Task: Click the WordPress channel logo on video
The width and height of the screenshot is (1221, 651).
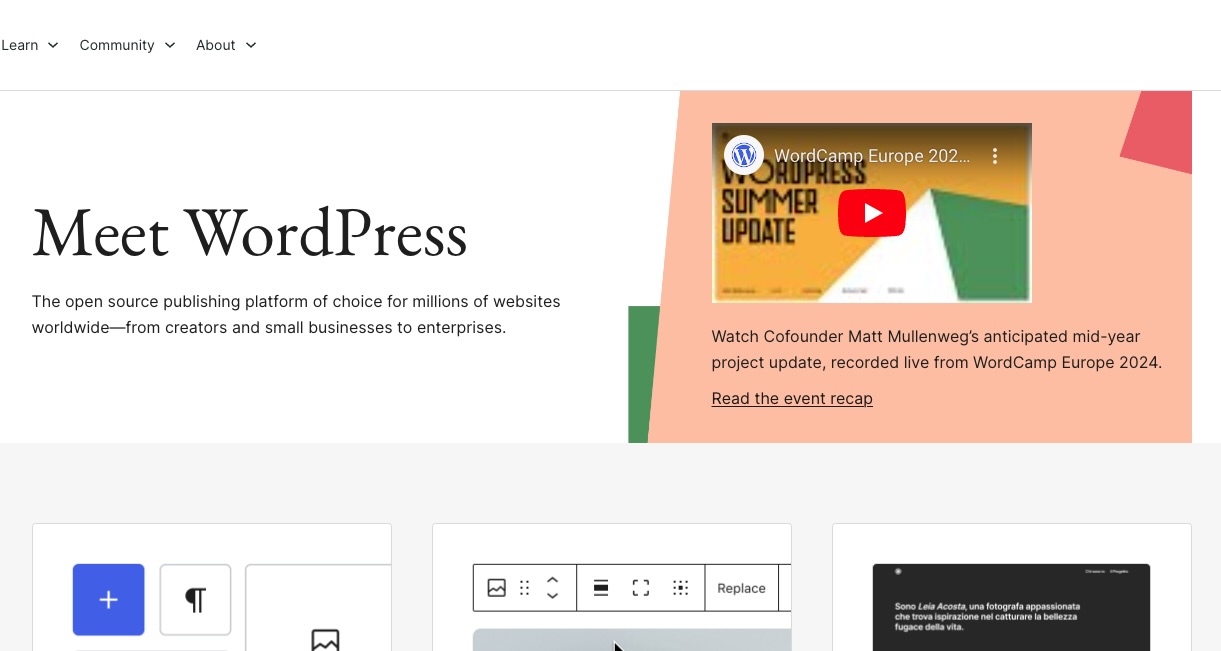Action: [743, 155]
